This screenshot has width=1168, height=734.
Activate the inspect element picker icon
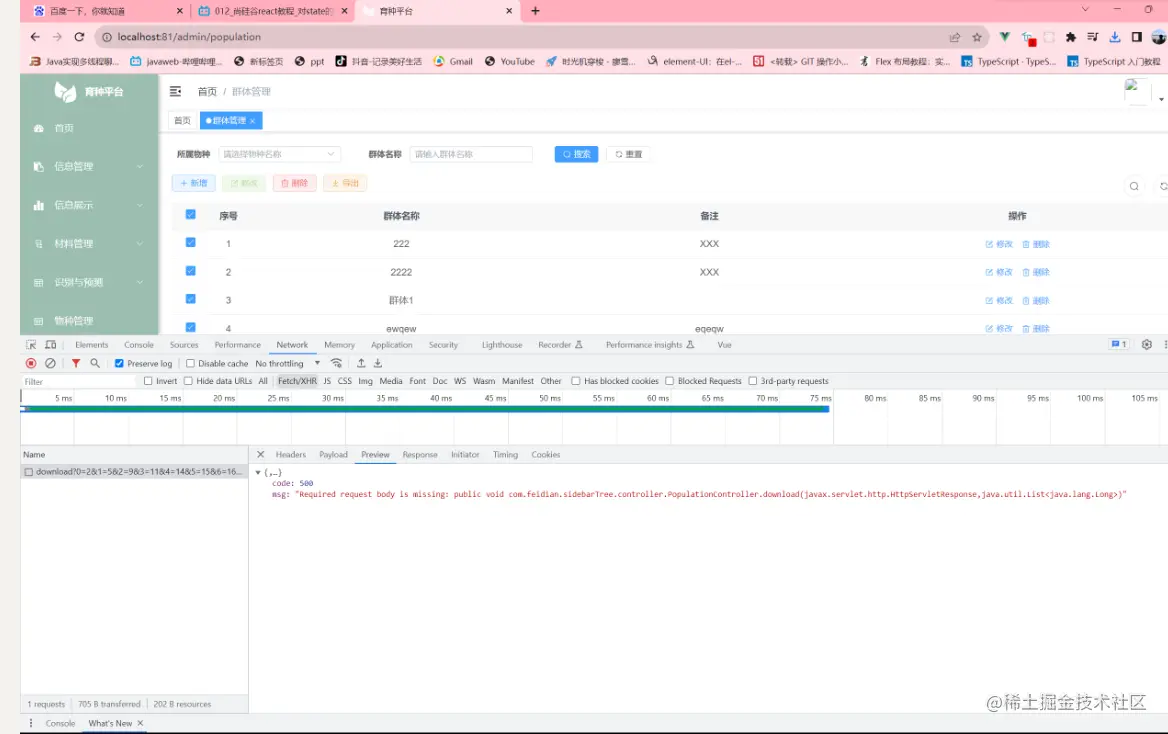tap(31, 344)
